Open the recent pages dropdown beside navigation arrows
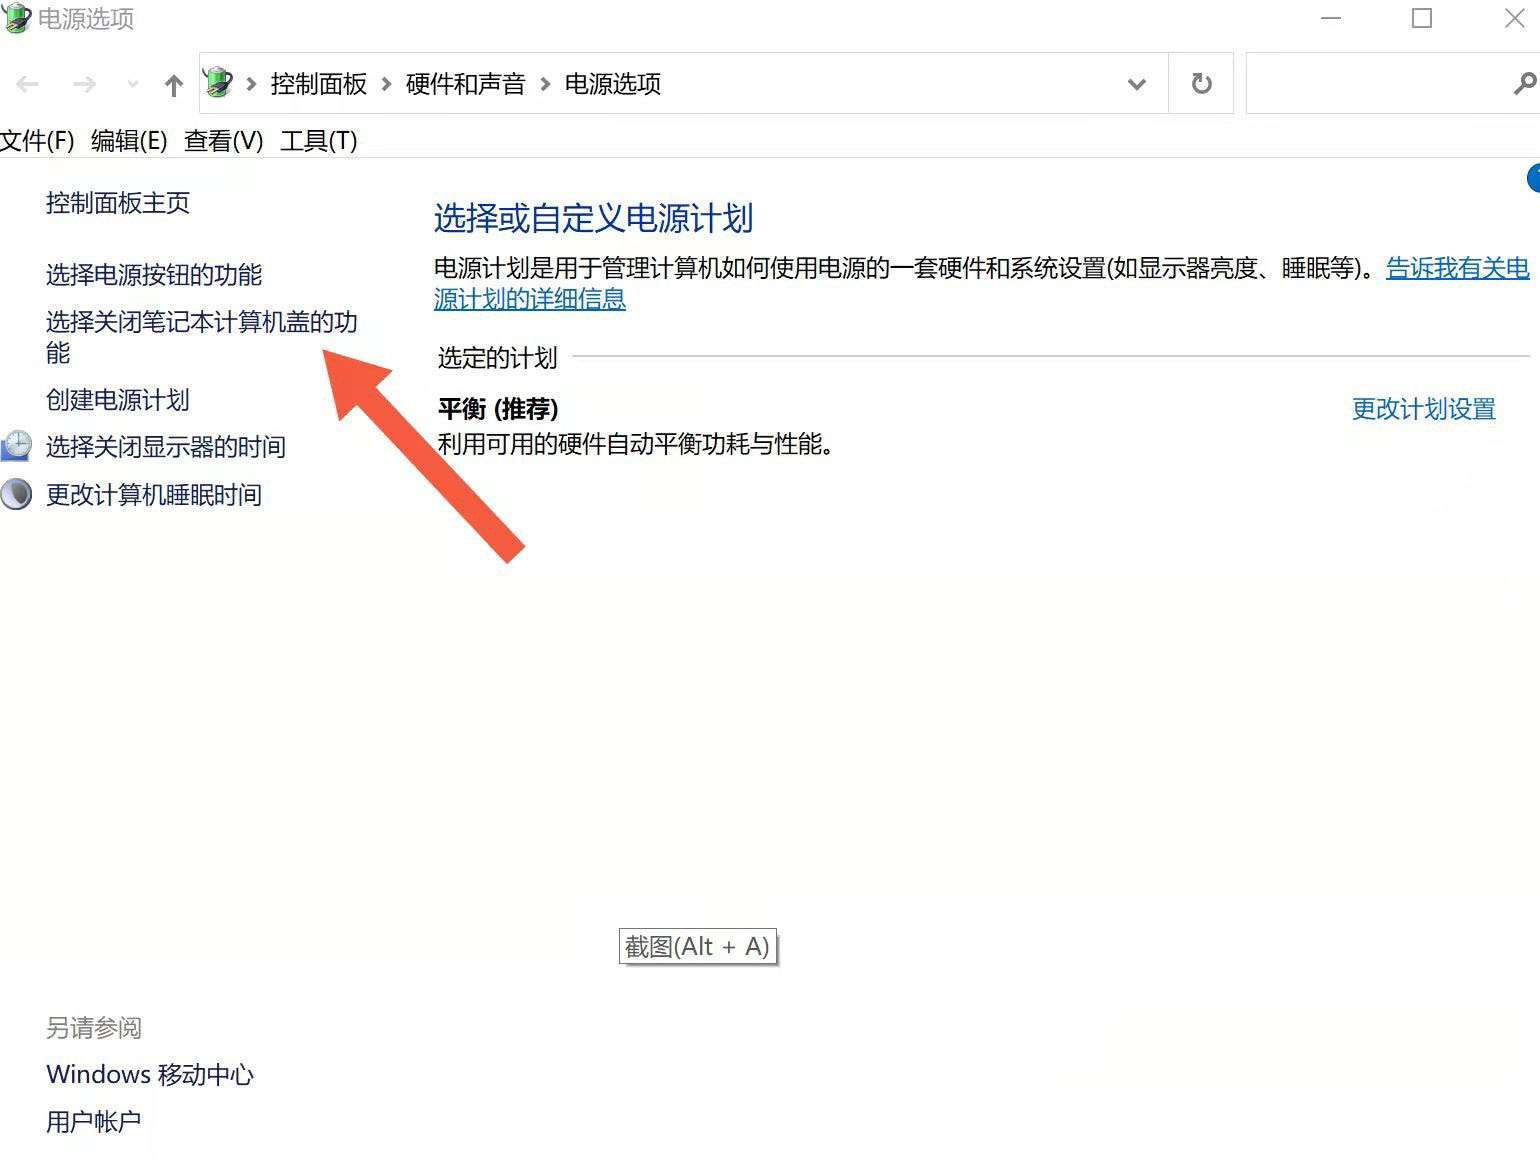 click(x=131, y=84)
